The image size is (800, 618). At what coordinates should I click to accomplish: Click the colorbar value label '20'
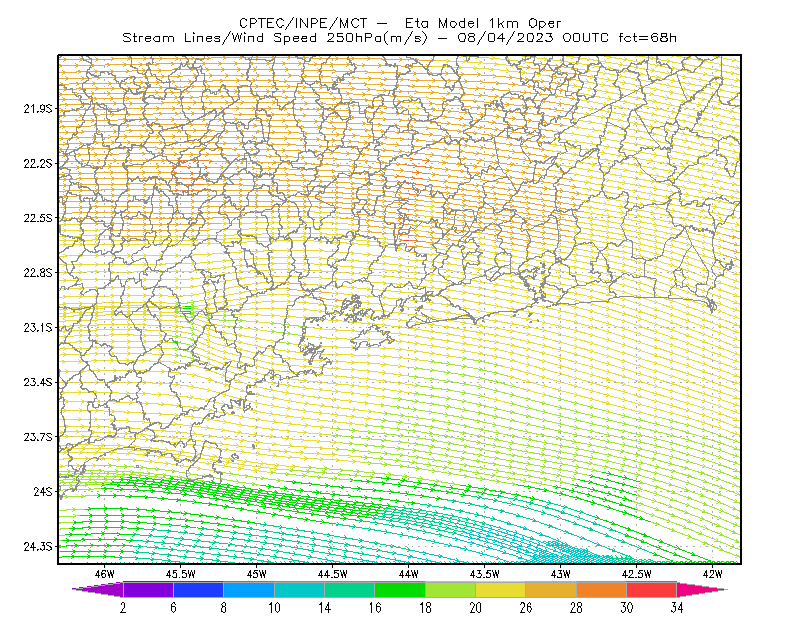(x=476, y=608)
